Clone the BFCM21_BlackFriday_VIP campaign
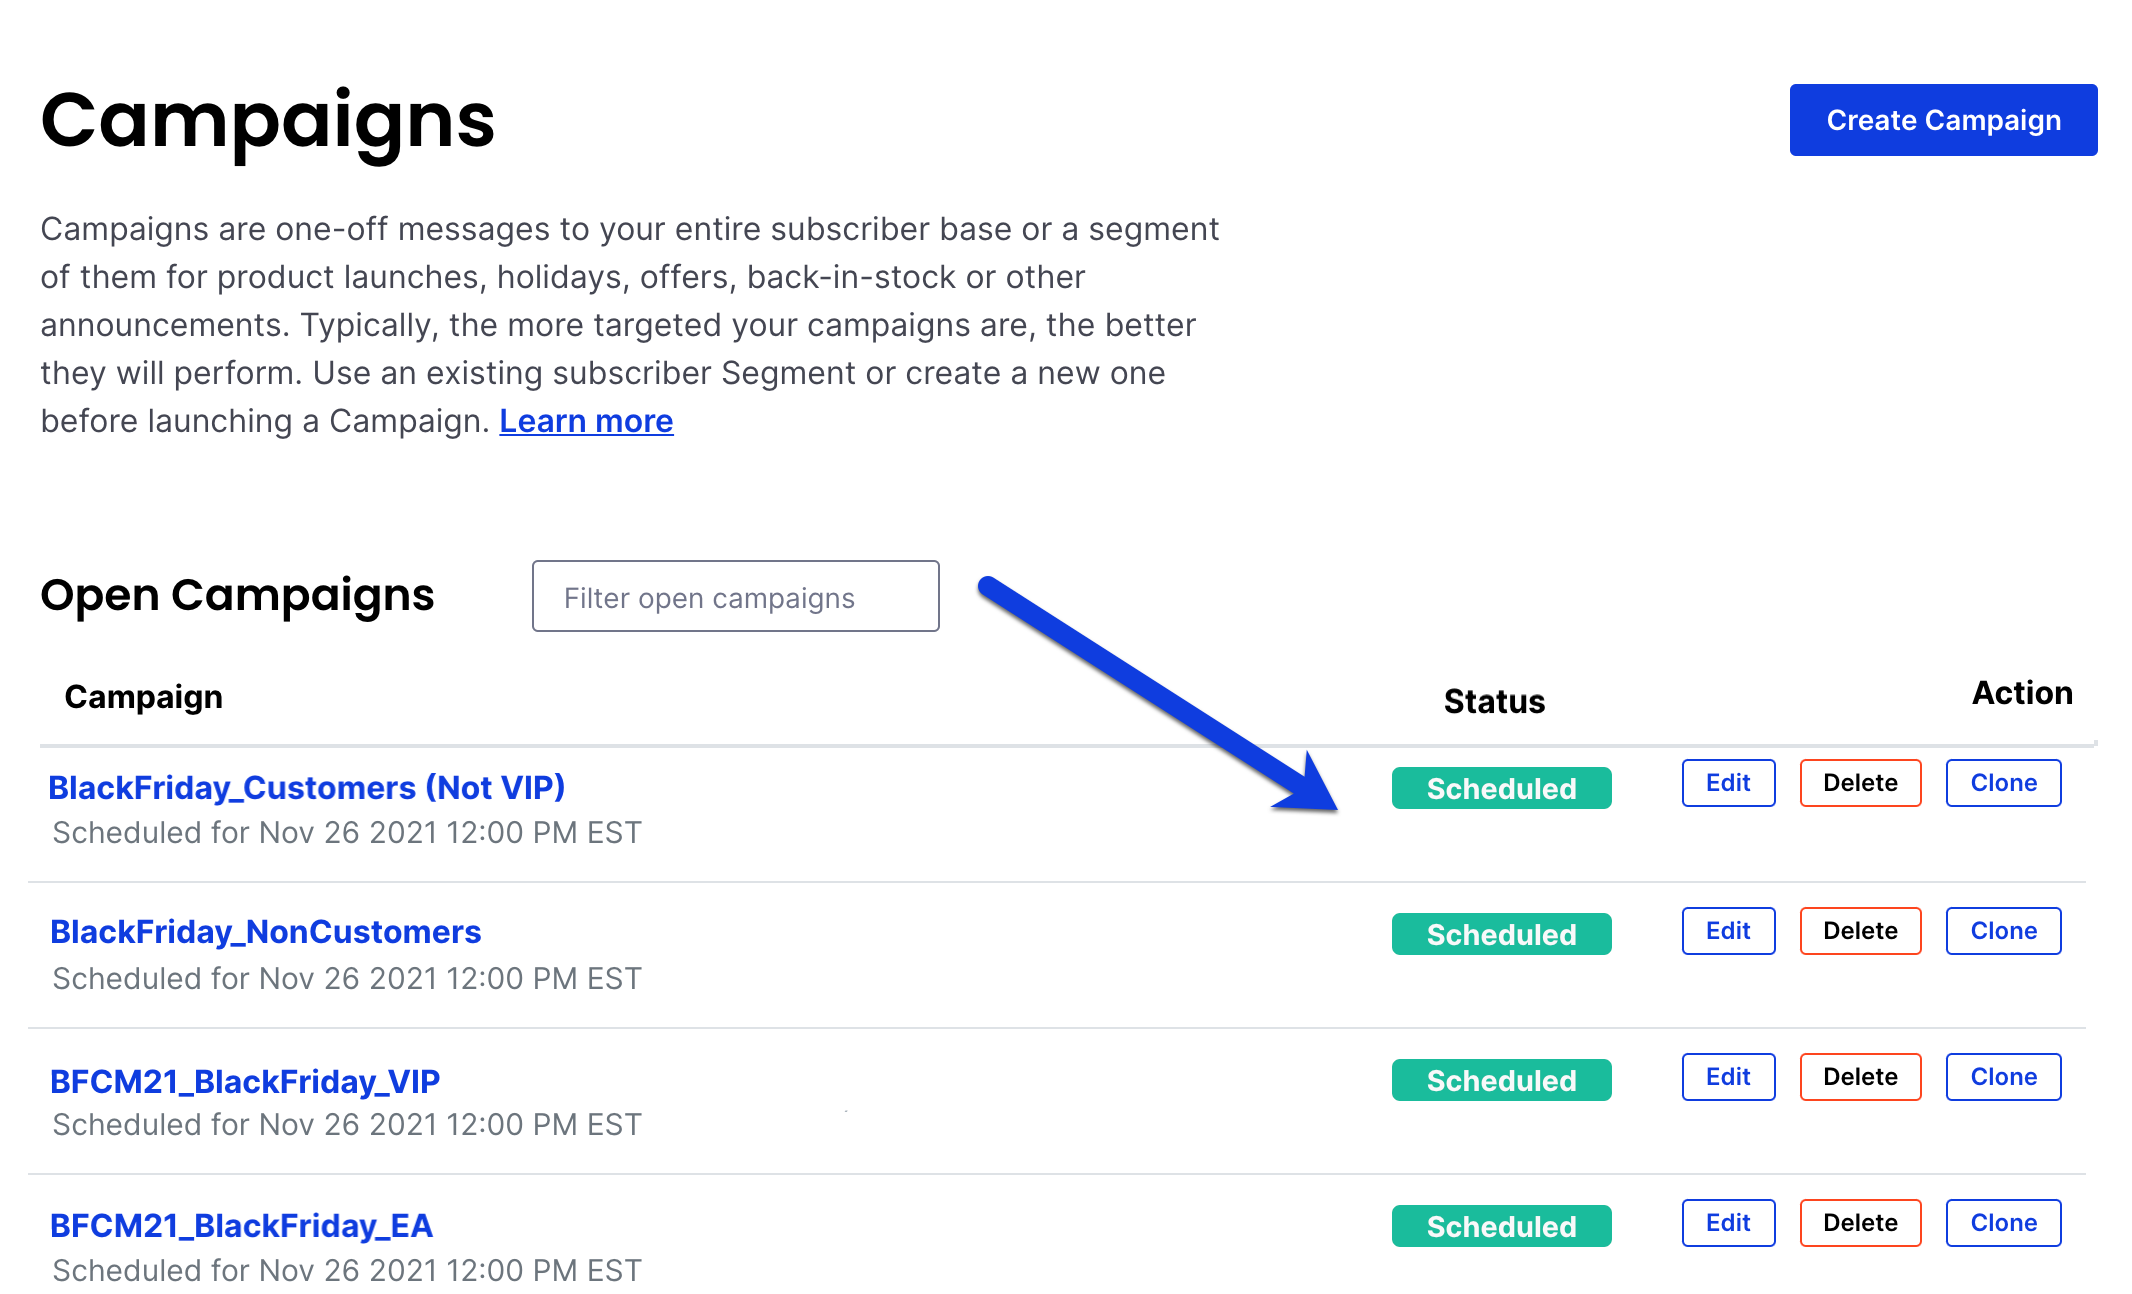This screenshot has height=1294, width=2132. (x=2003, y=1077)
